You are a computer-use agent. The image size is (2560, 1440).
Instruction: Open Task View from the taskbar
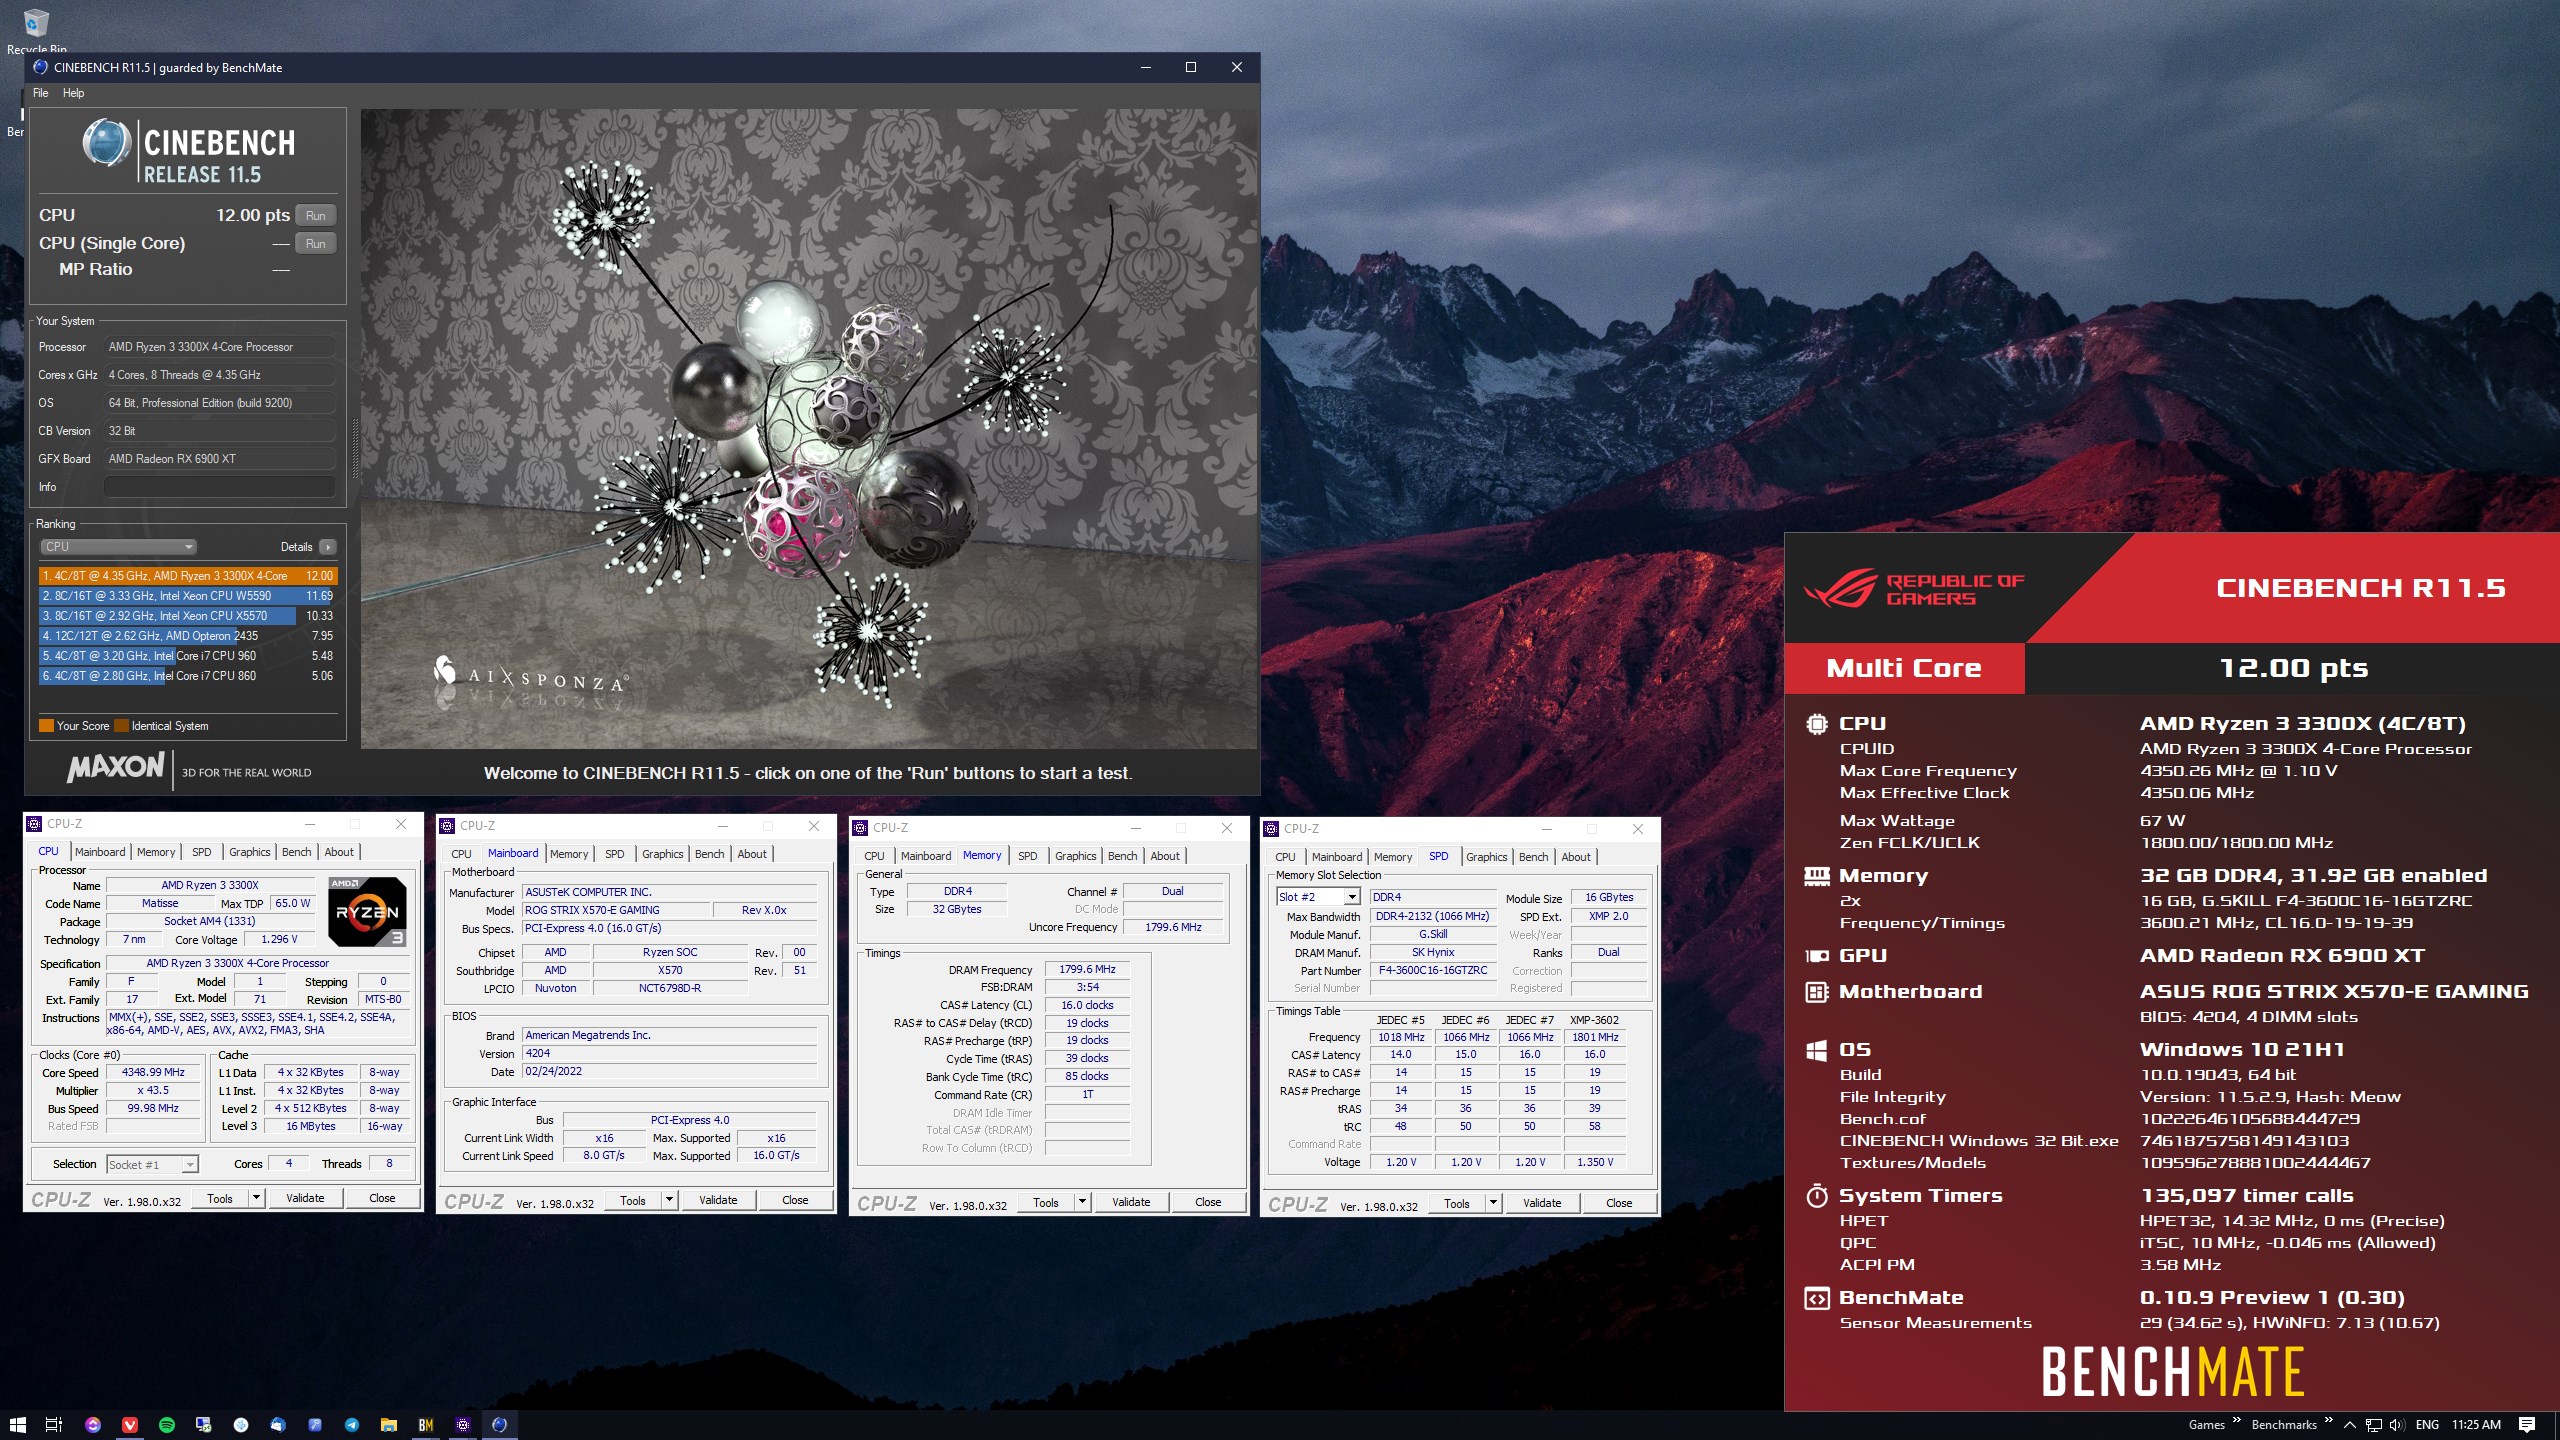(x=54, y=1425)
